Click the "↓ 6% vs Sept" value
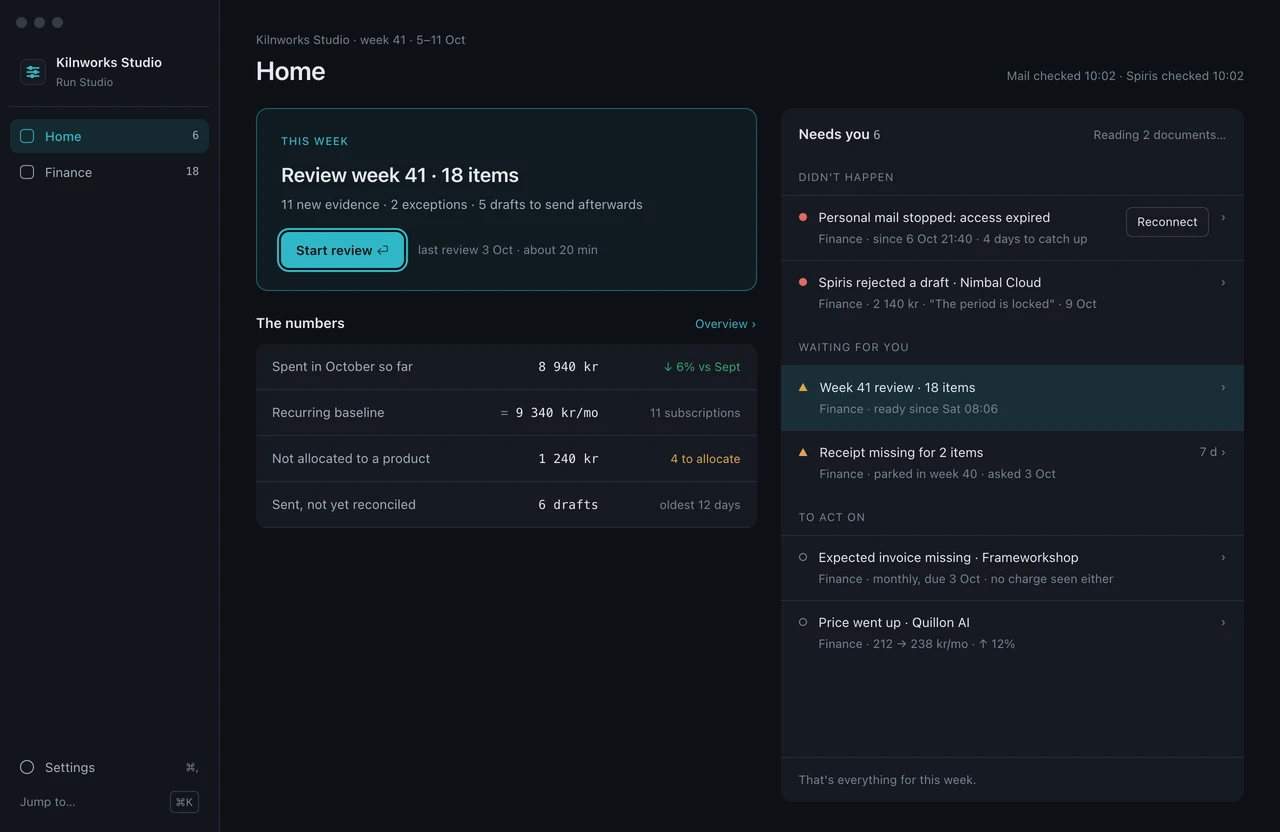The width and height of the screenshot is (1280, 832). (702, 367)
